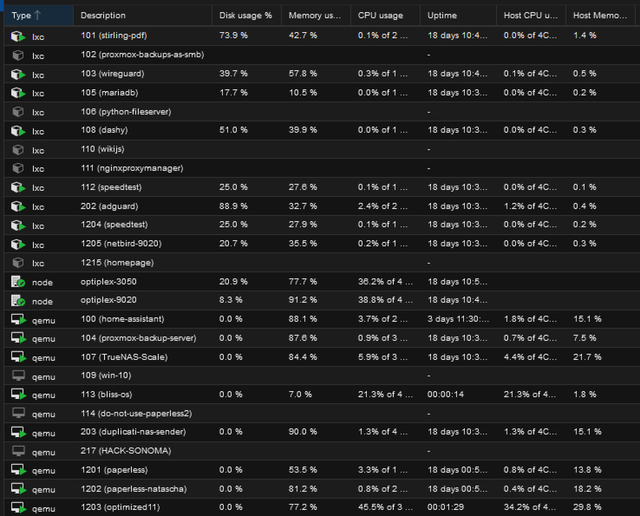
Task: Click the stopped container icon for 111 nginxproxymanager
Action: point(18,168)
